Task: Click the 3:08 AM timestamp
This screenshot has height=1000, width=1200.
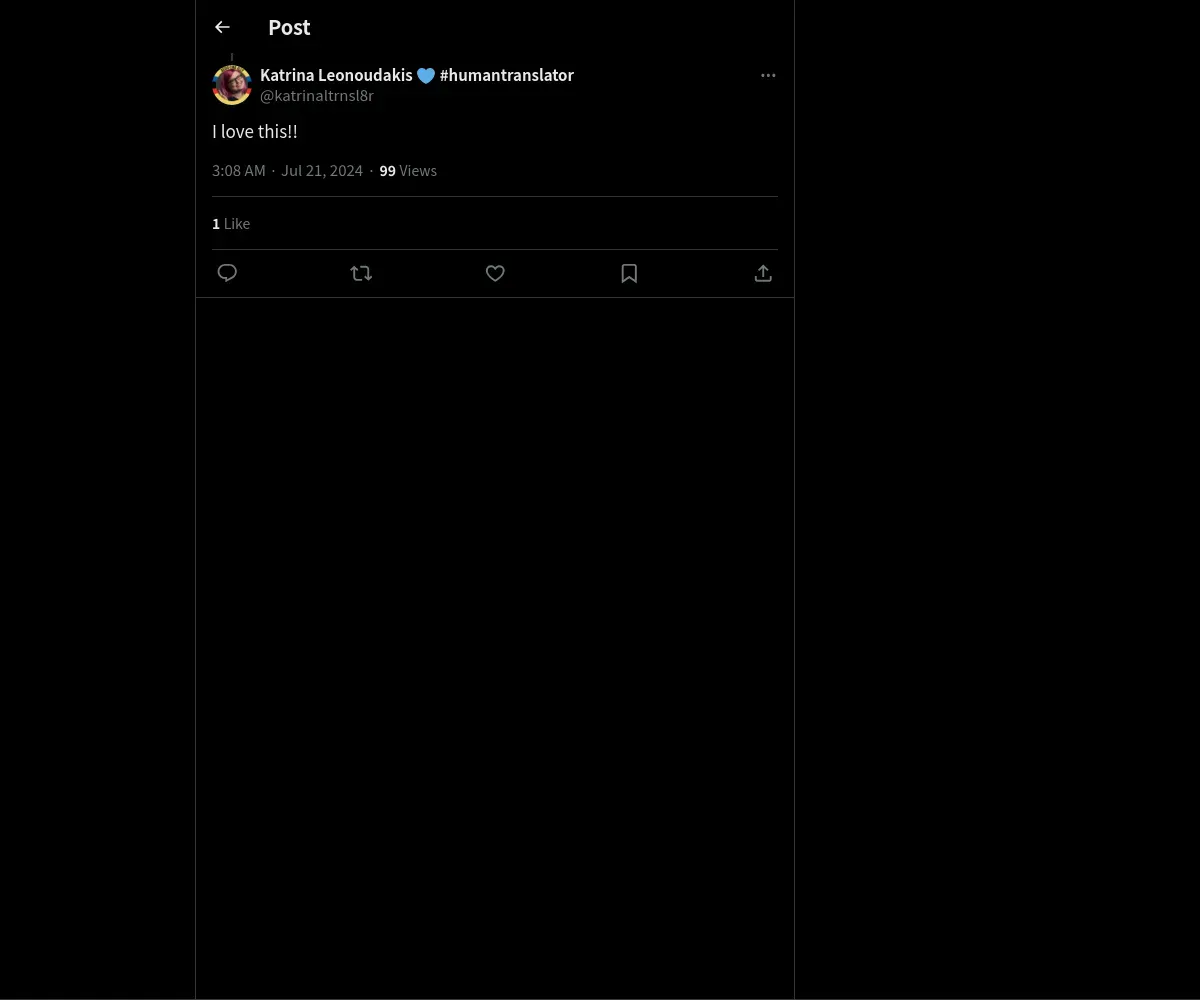Action: (x=239, y=171)
